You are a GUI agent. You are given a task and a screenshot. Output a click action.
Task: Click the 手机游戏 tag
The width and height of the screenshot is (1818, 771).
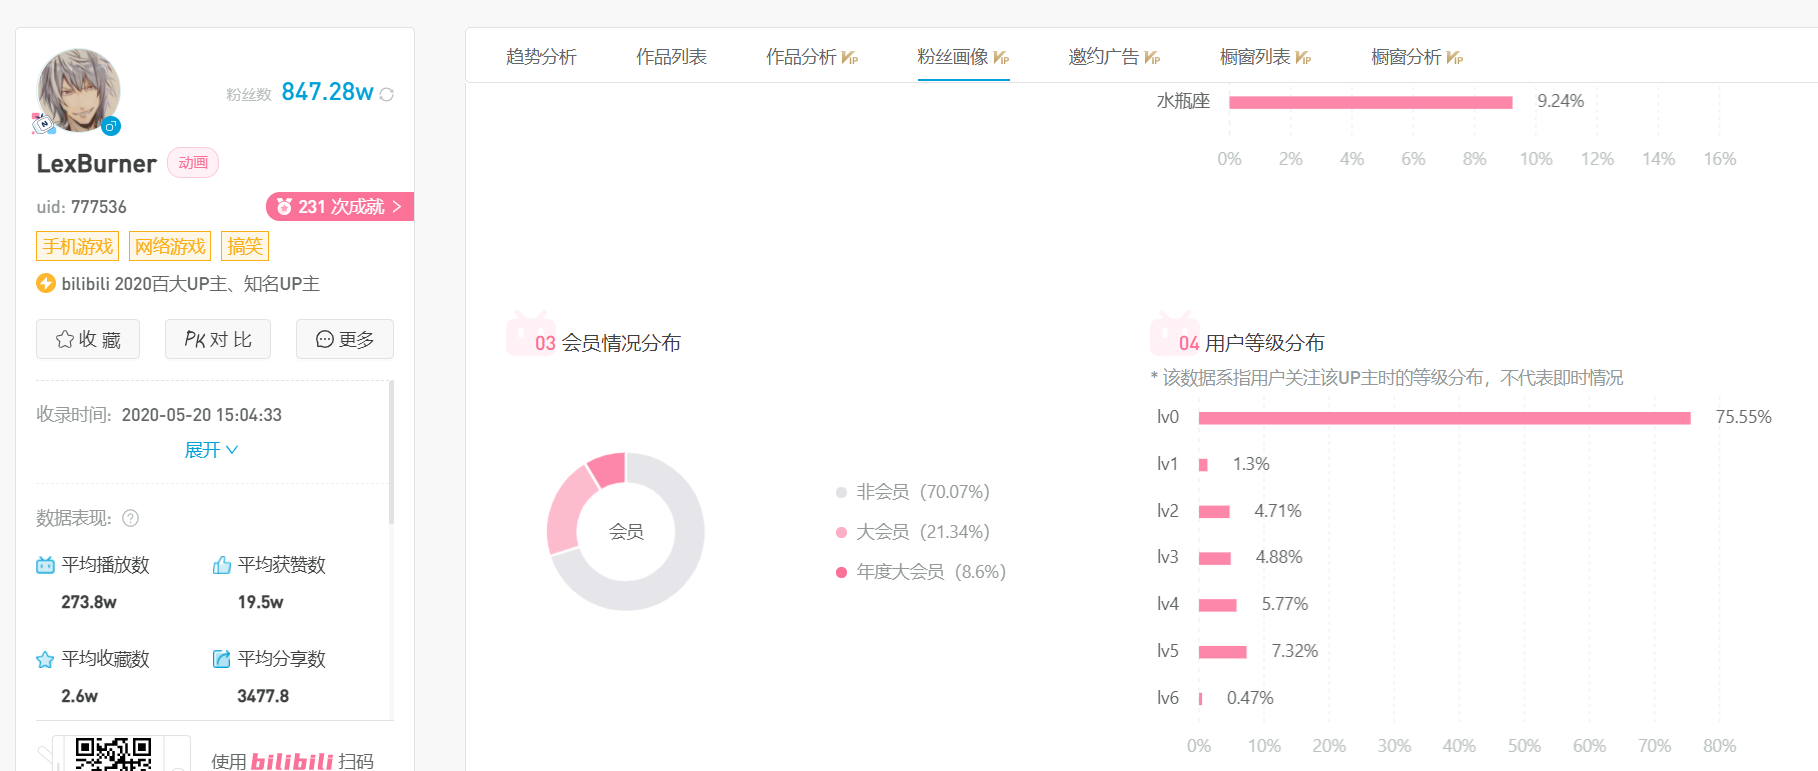tap(77, 246)
